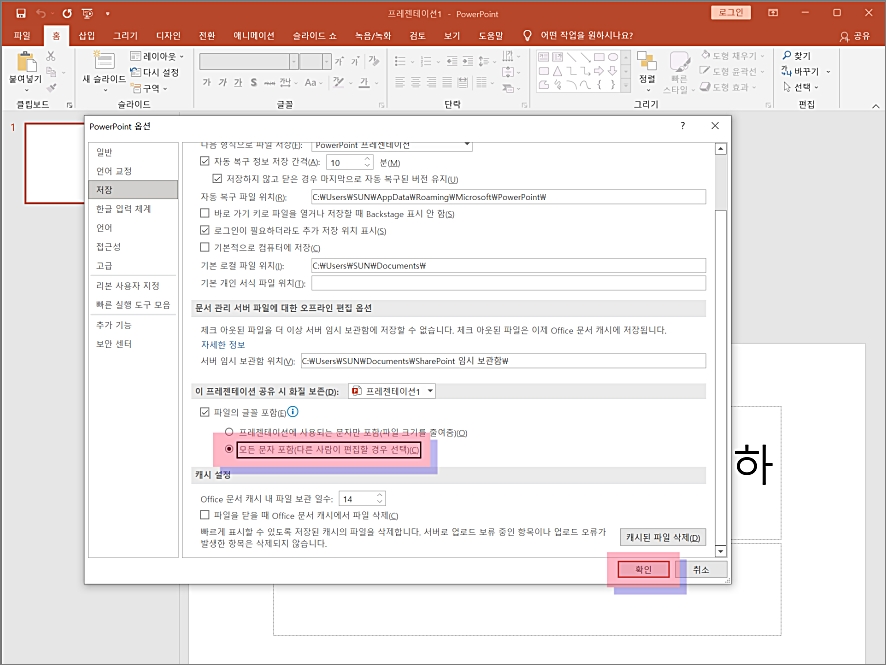The width and height of the screenshot is (886, 665).
Task: Open the 프레젠테이션1 presentation dropdown
Action: coord(392,391)
